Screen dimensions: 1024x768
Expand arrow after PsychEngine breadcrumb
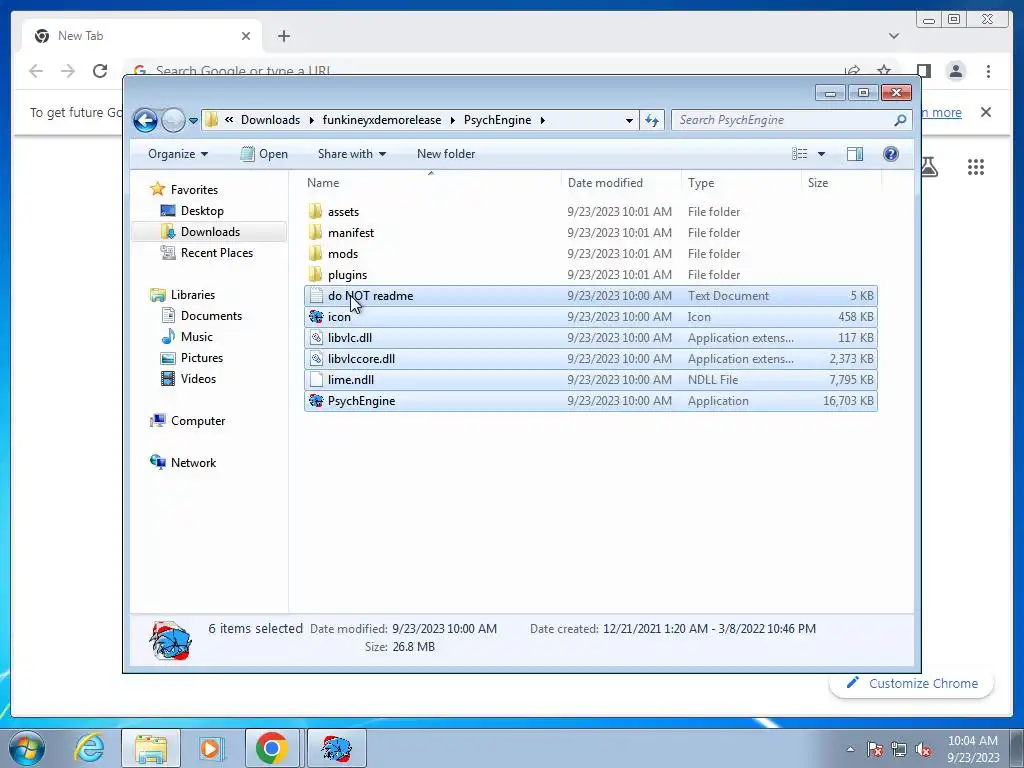tap(543, 120)
